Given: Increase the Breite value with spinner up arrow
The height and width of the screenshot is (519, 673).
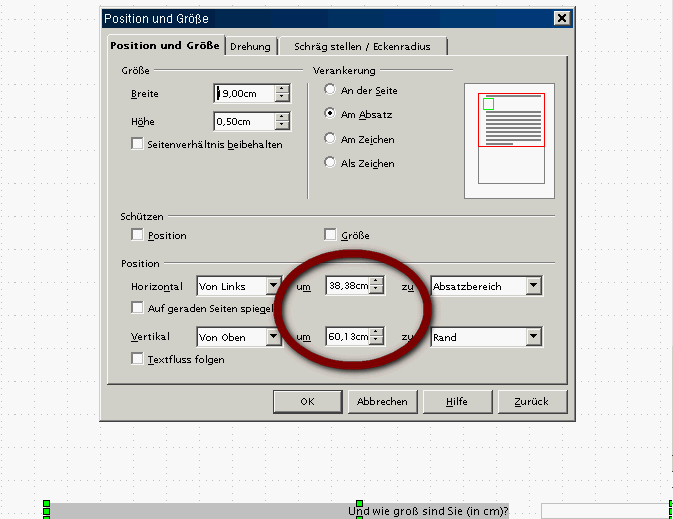Looking at the screenshot, I should coord(282,89).
